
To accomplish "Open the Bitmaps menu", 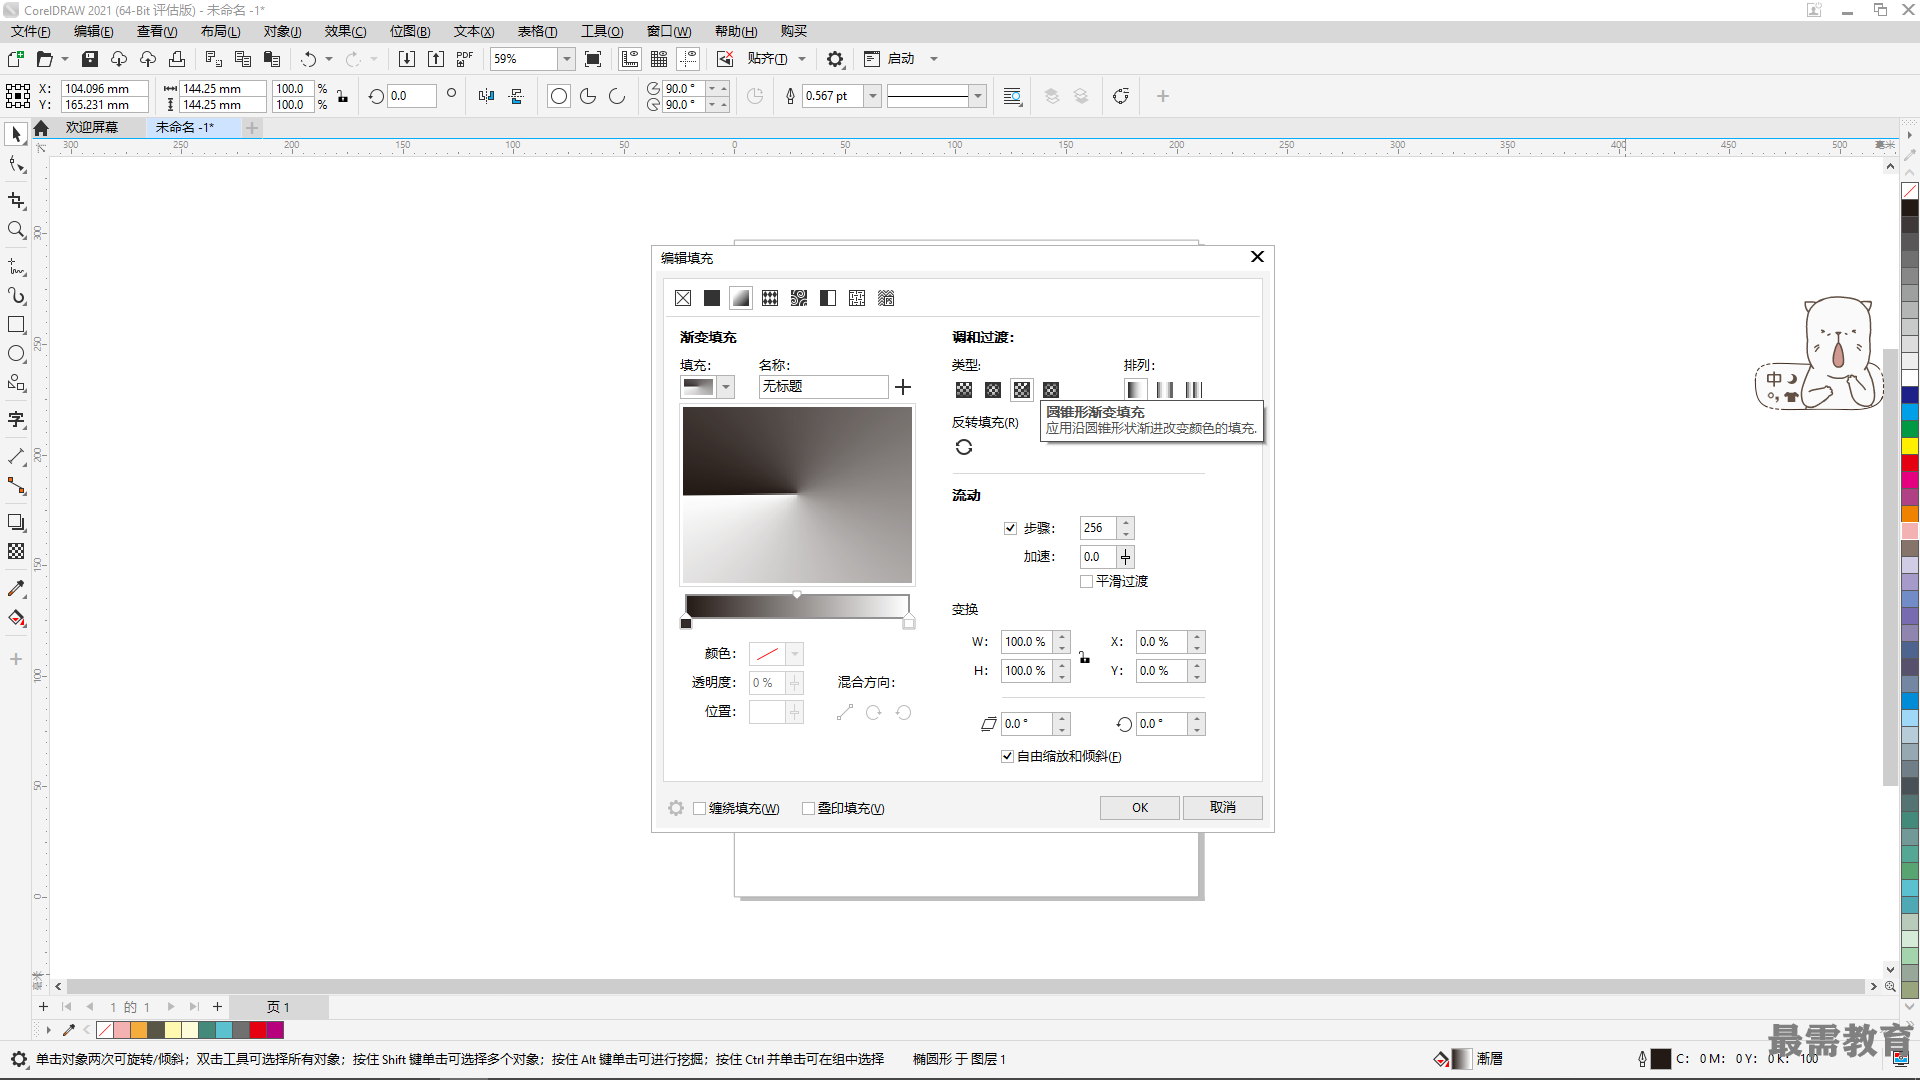I will 410,31.
